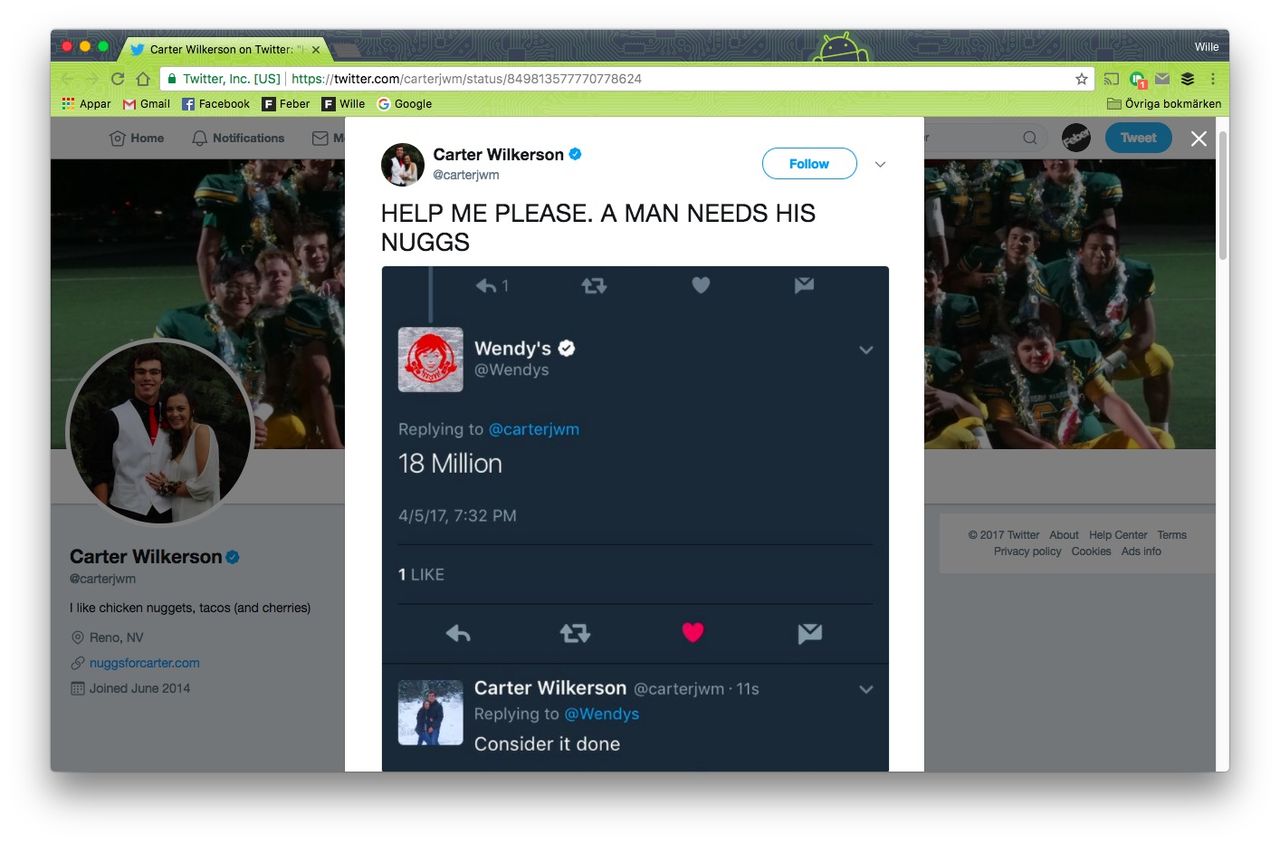This screenshot has height=844, width=1280.
Task: Reload the page with the refresh icon
Action: coord(118,79)
